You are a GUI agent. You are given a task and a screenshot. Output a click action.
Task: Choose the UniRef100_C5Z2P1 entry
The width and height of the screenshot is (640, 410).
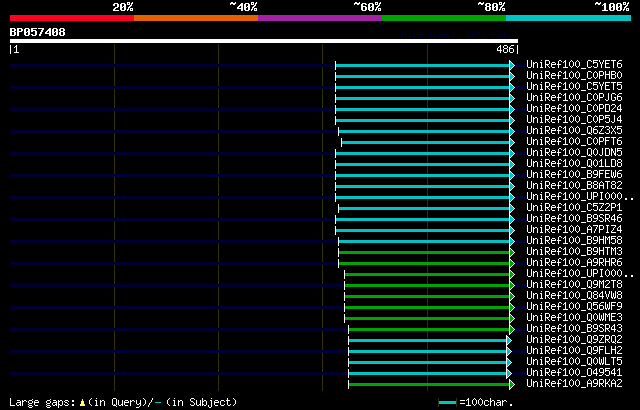(x=574, y=208)
